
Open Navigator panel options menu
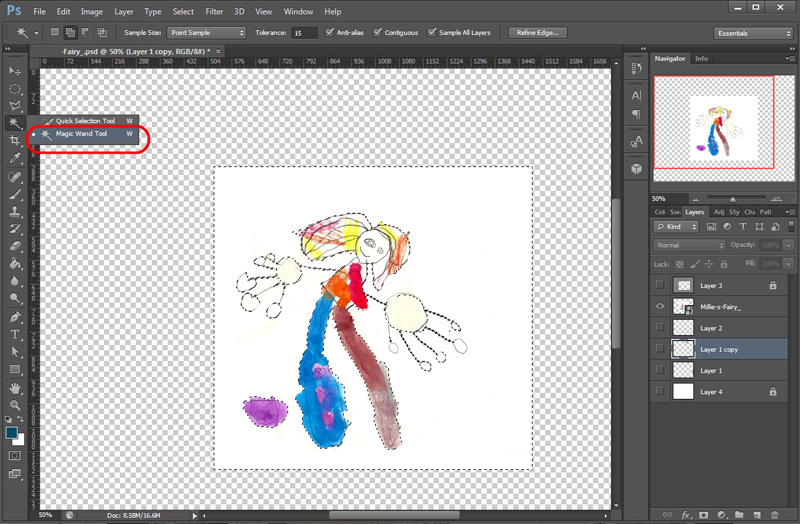pyautogui.click(x=790, y=59)
